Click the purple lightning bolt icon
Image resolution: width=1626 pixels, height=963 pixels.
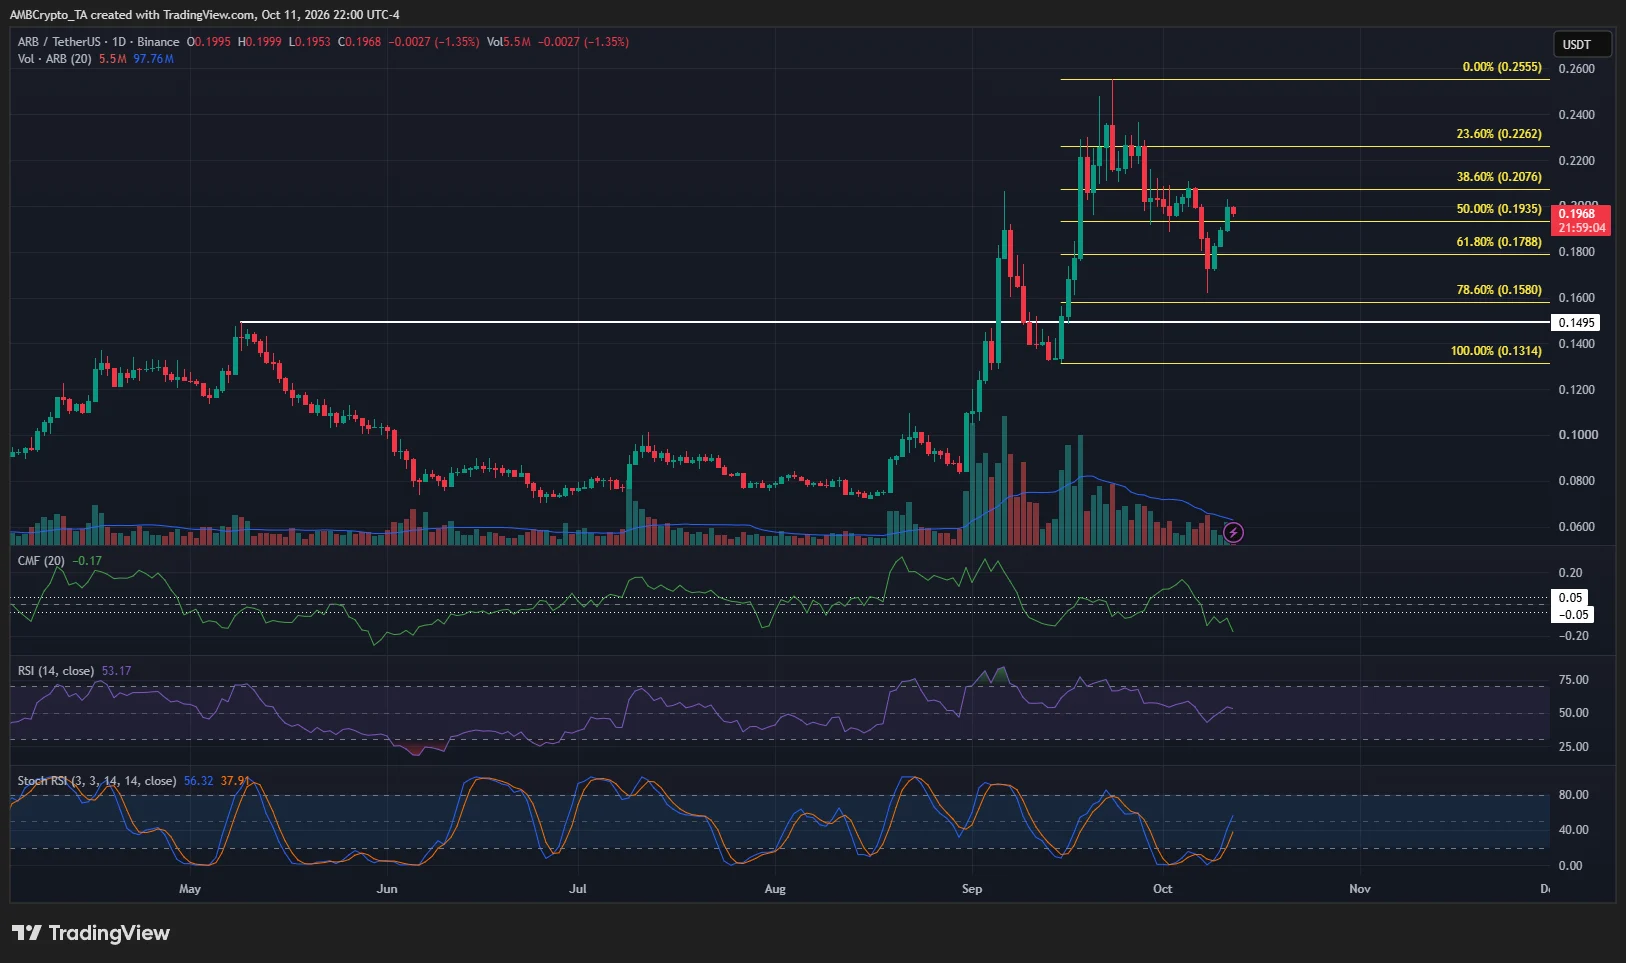pyautogui.click(x=1234, y=533)
